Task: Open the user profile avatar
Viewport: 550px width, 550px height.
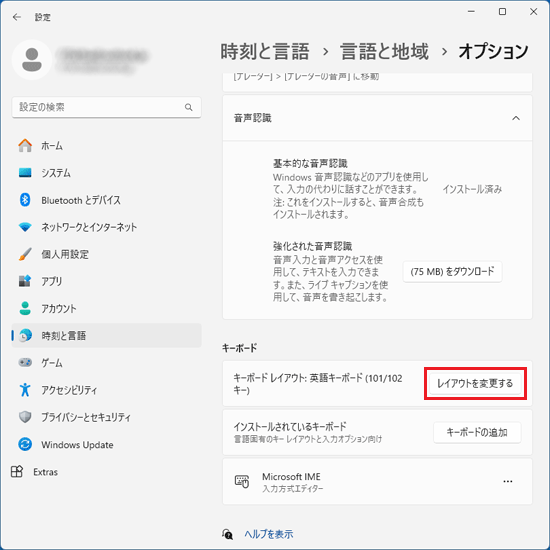Action: coord(32,60)
